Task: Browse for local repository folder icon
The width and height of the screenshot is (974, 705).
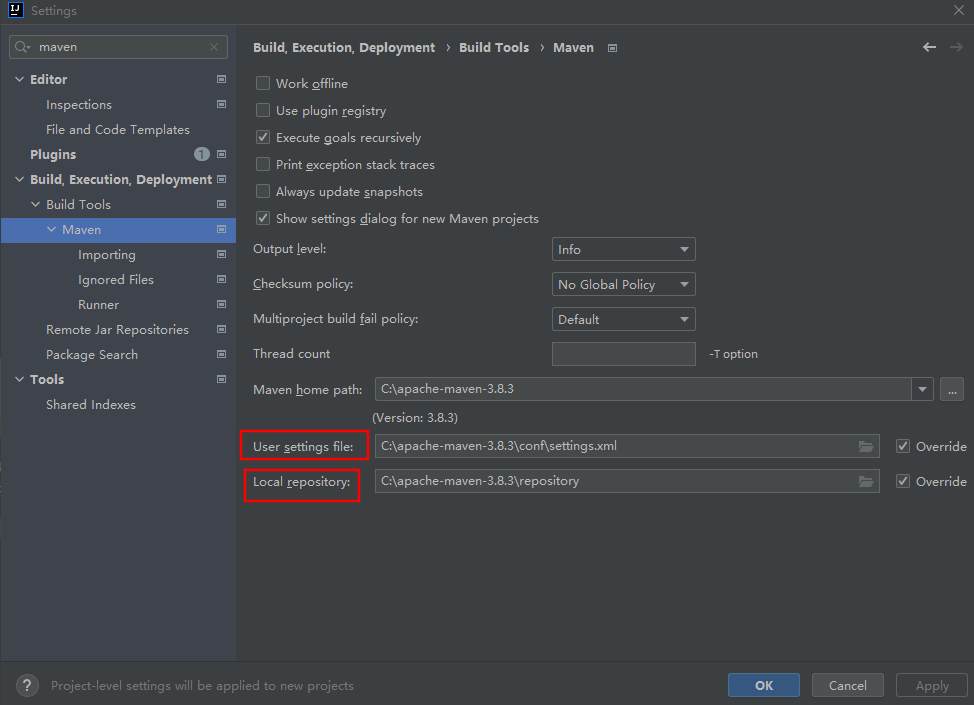Action: point(866,481)
